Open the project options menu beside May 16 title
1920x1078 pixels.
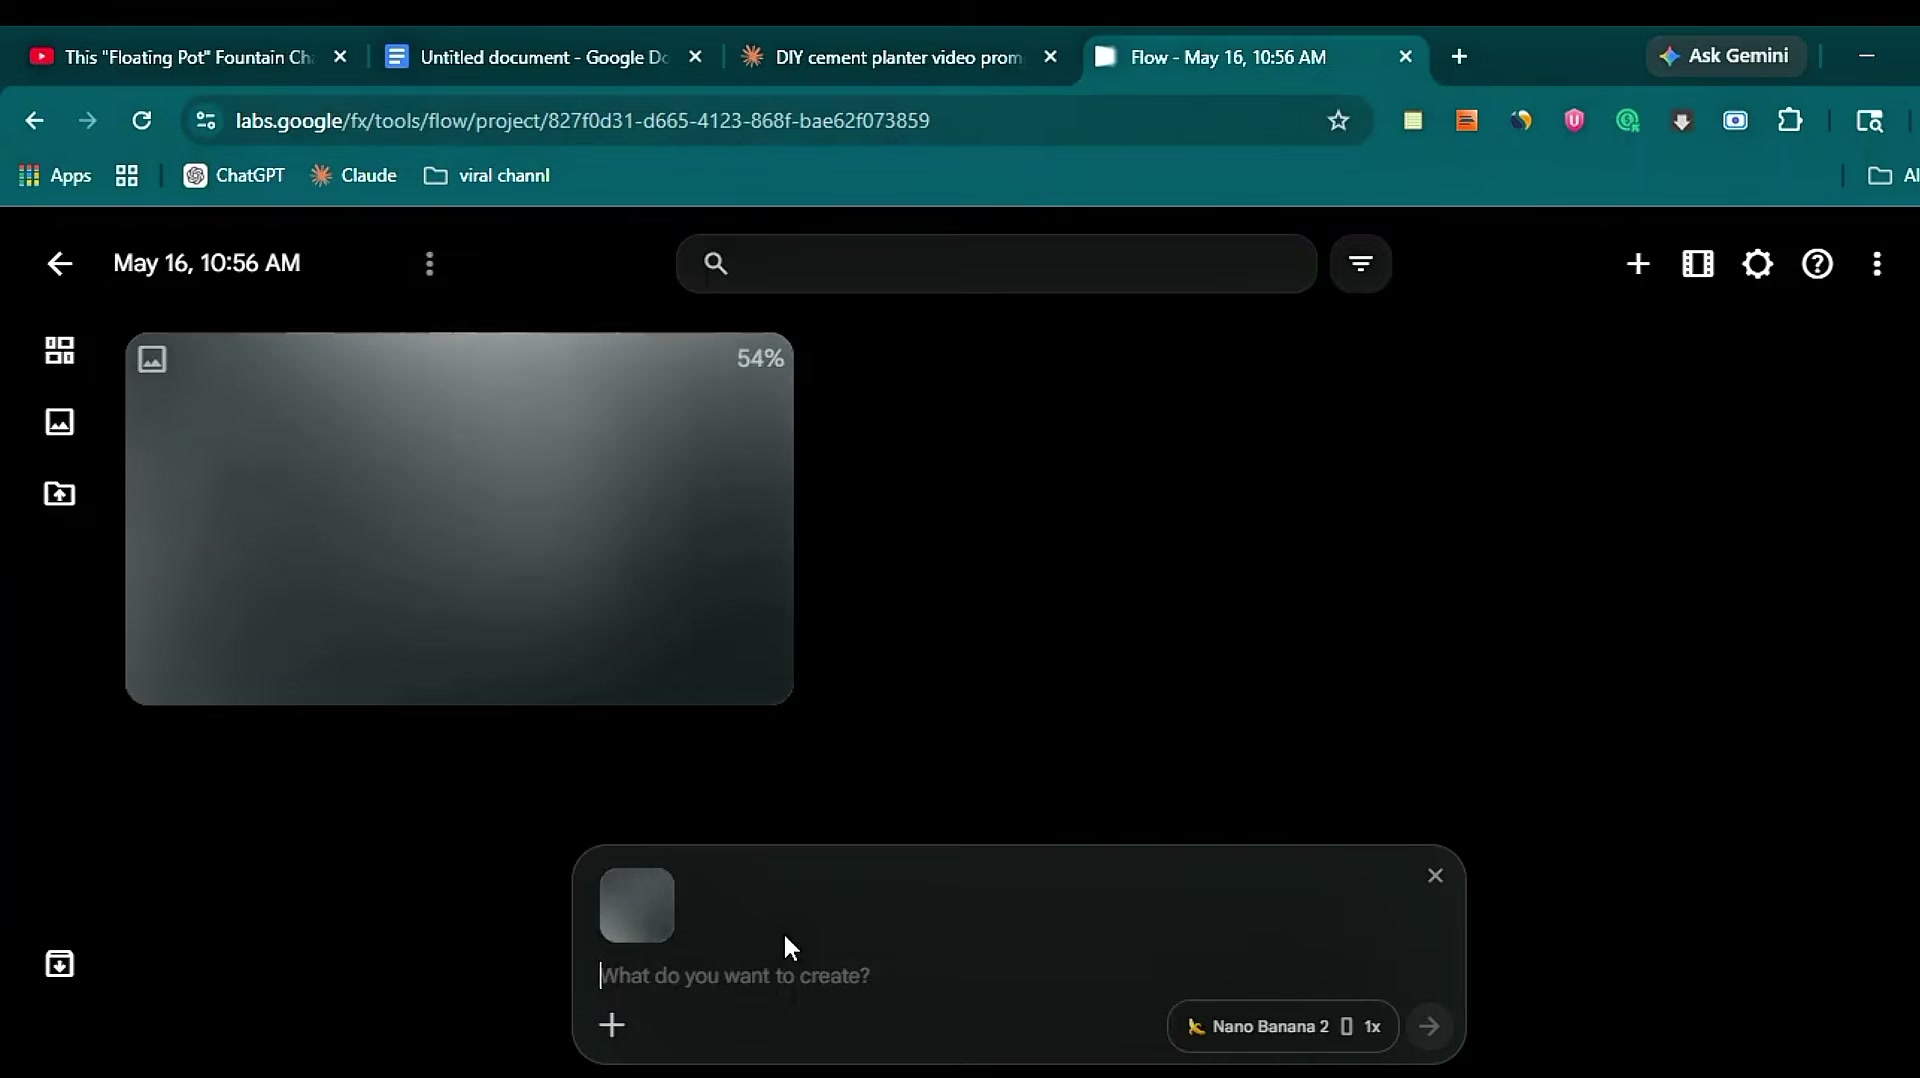click(430, 264)
